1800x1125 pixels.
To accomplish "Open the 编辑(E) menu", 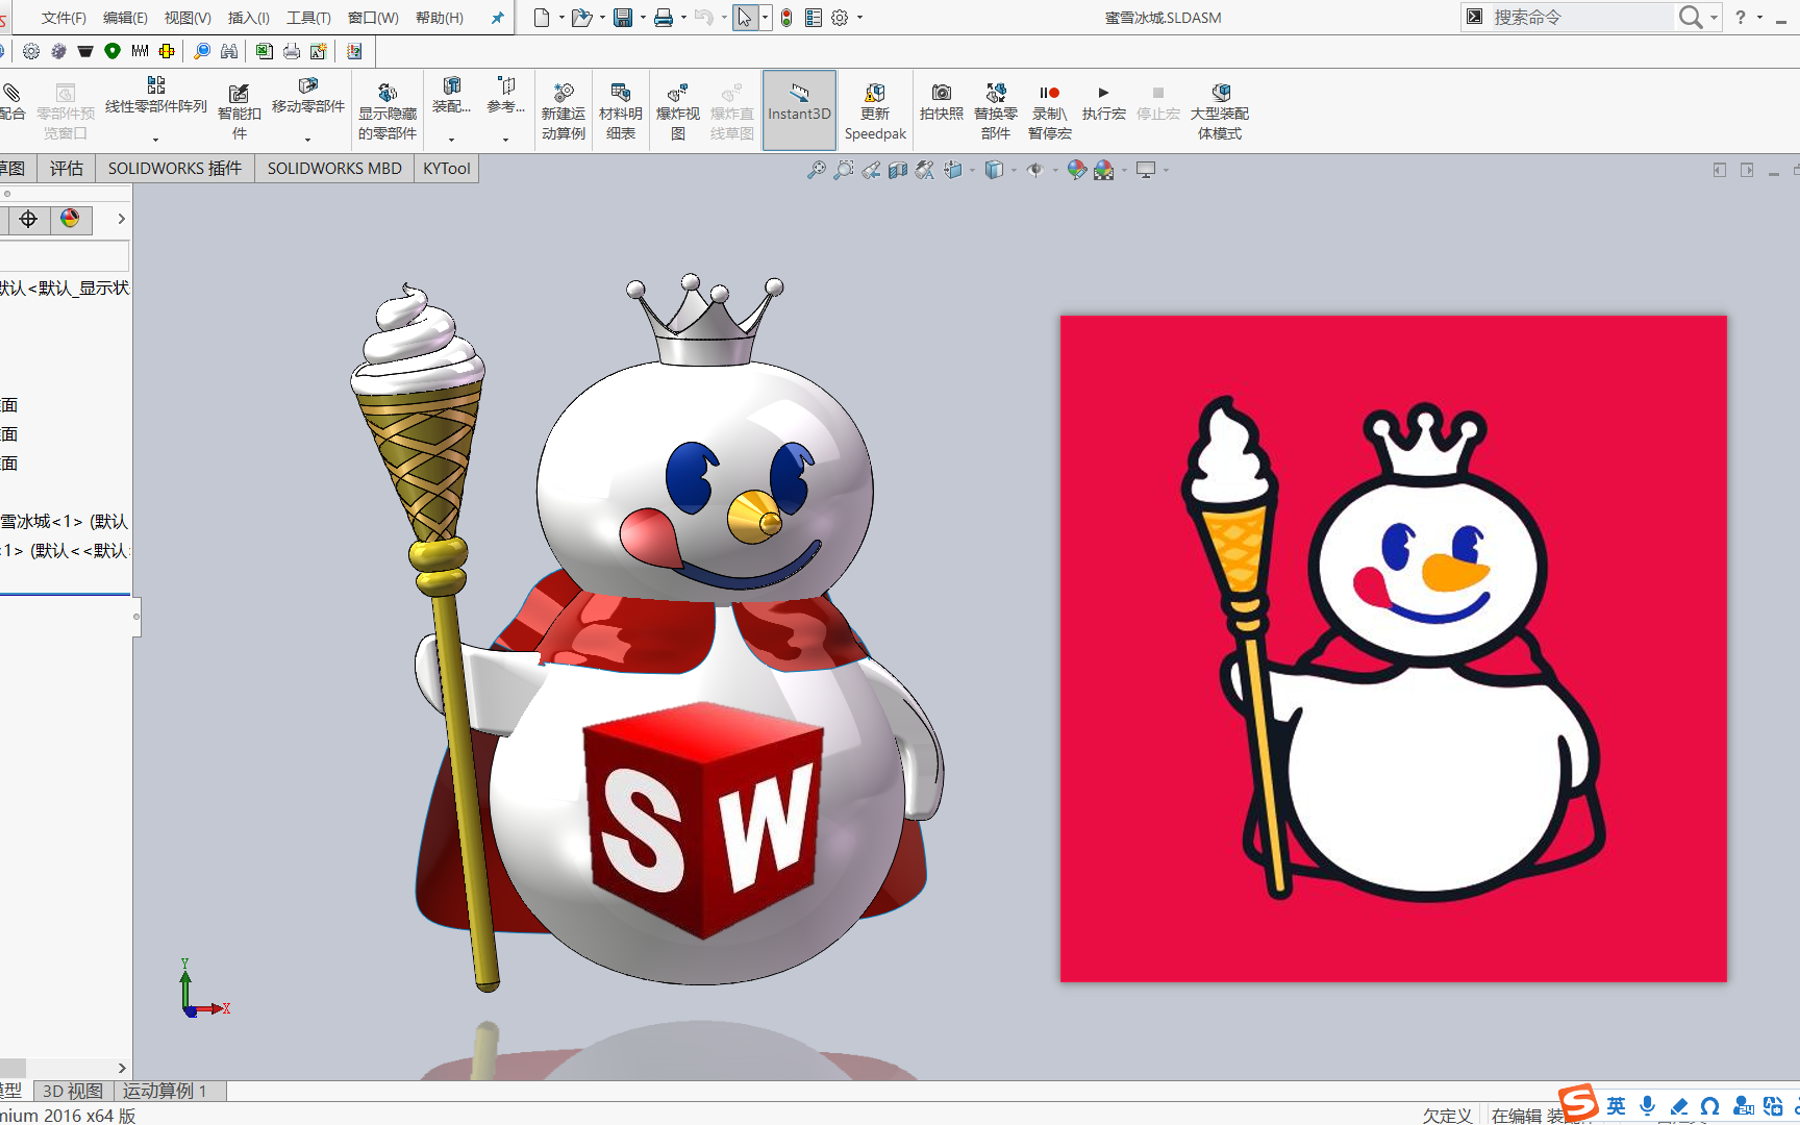I will click(x=125, y=18).
